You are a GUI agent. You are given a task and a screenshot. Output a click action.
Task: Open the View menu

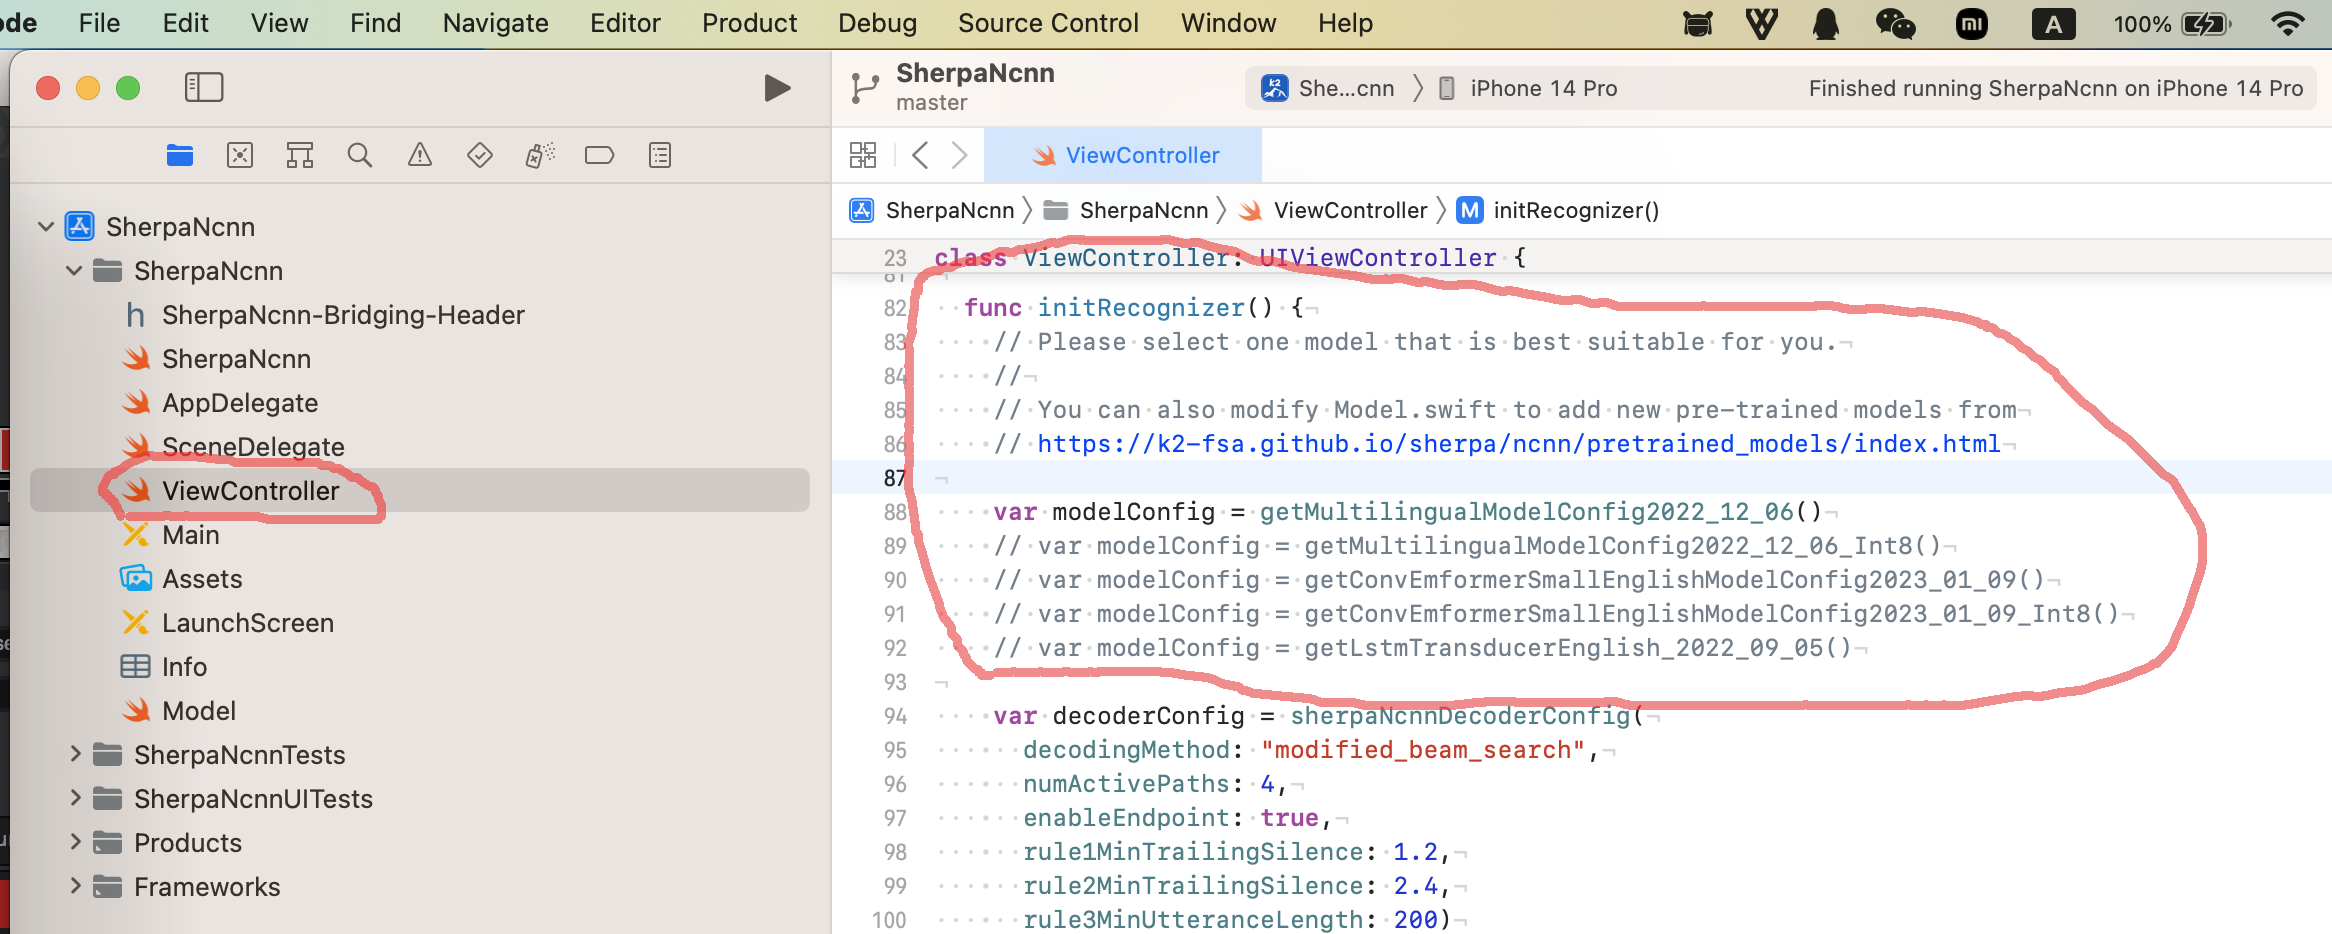click(279, 23)
